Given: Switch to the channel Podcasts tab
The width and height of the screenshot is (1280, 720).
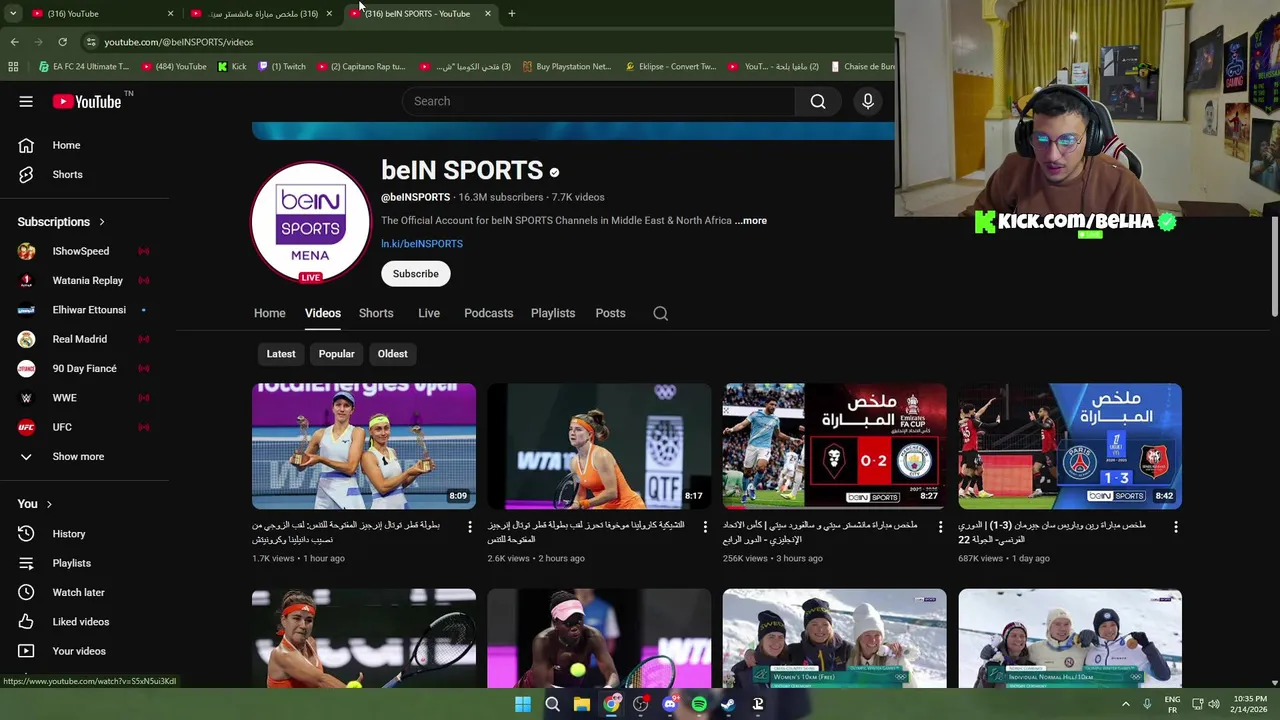Looking at the screenshot, I should coord(488,313).
